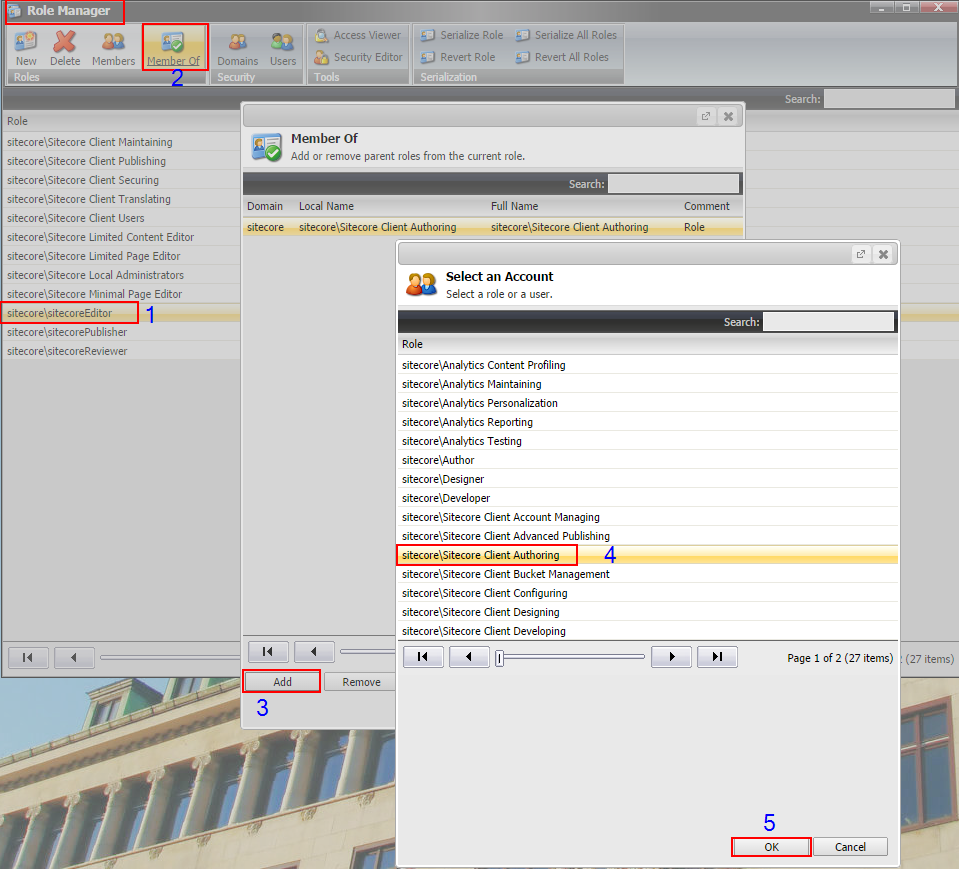
Task: Go to previous page in Member Of dialog
Action: (314, 652)
